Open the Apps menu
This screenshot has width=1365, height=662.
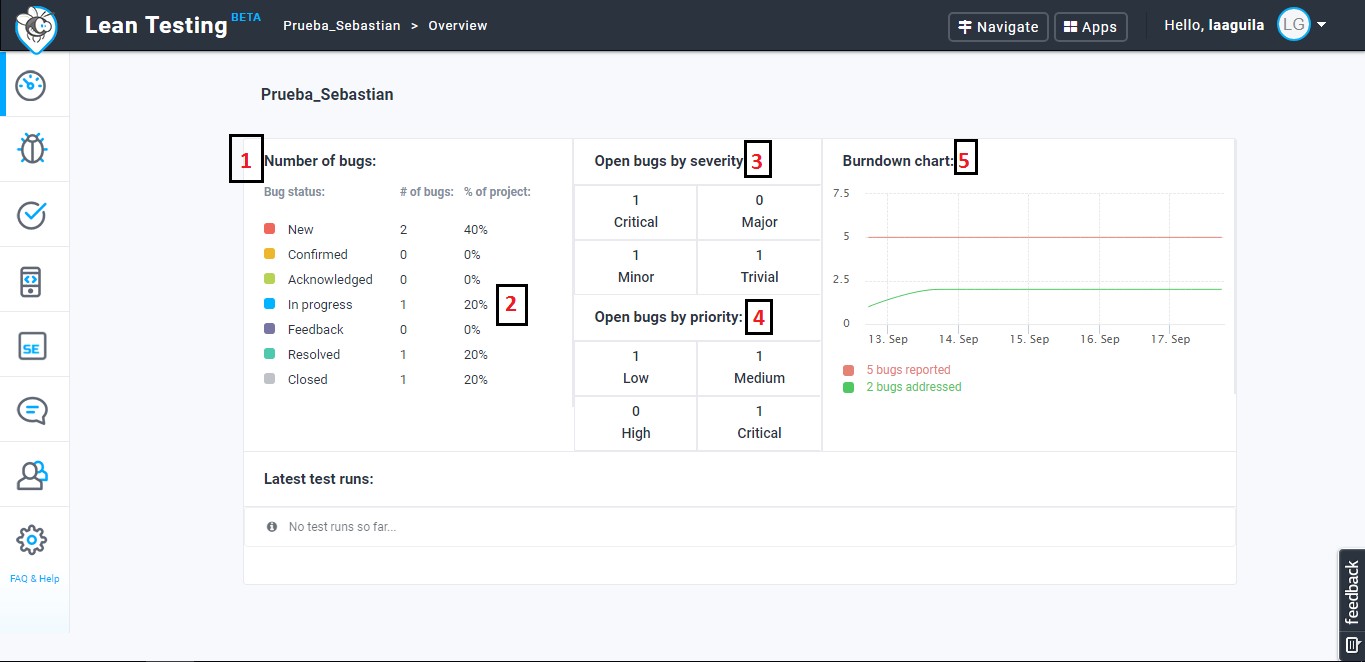tap(1090, 27)
